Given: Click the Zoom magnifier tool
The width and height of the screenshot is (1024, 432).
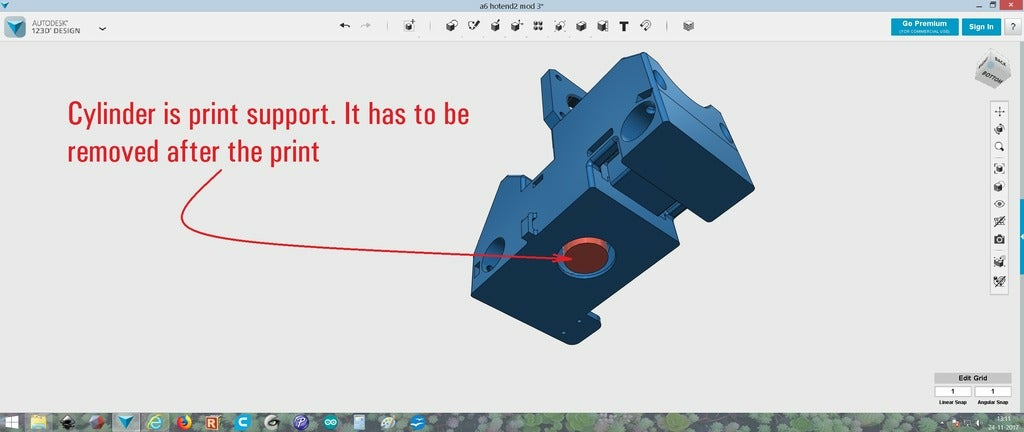Looking at the screenshot, I should point(999,147).
